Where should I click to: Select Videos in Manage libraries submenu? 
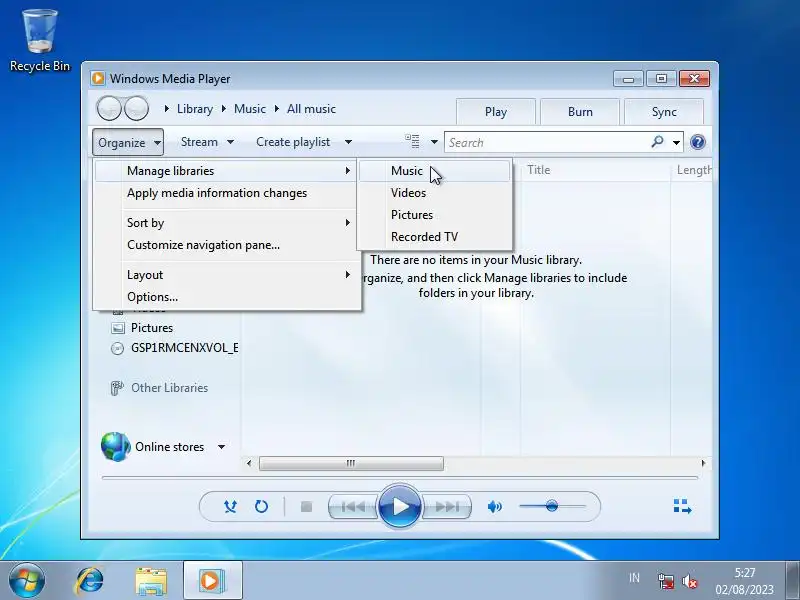click(x=434, y=193)
